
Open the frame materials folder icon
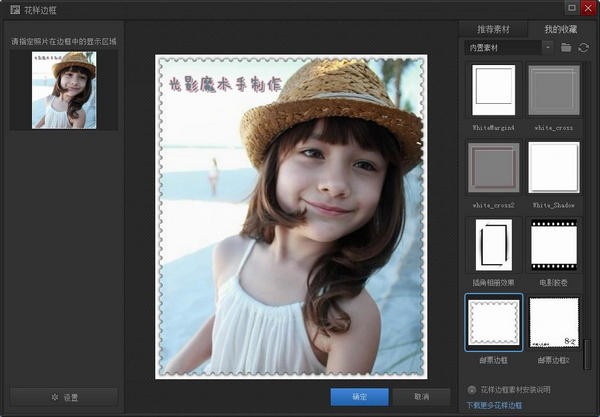tap(566, 47)
